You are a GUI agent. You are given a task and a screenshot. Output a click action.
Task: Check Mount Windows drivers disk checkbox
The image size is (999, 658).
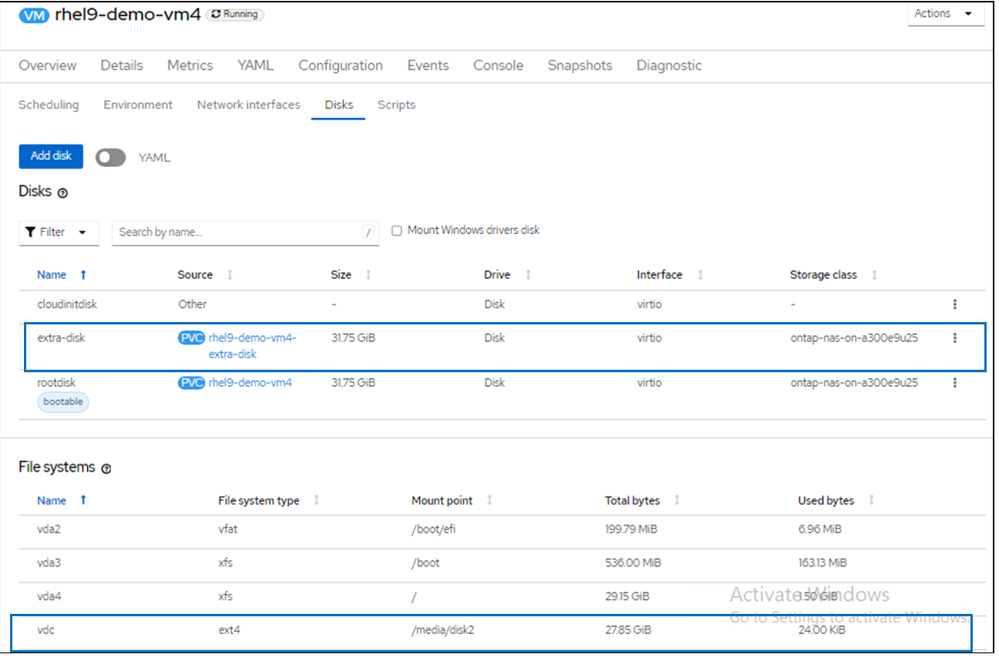[x=397, y=231]
